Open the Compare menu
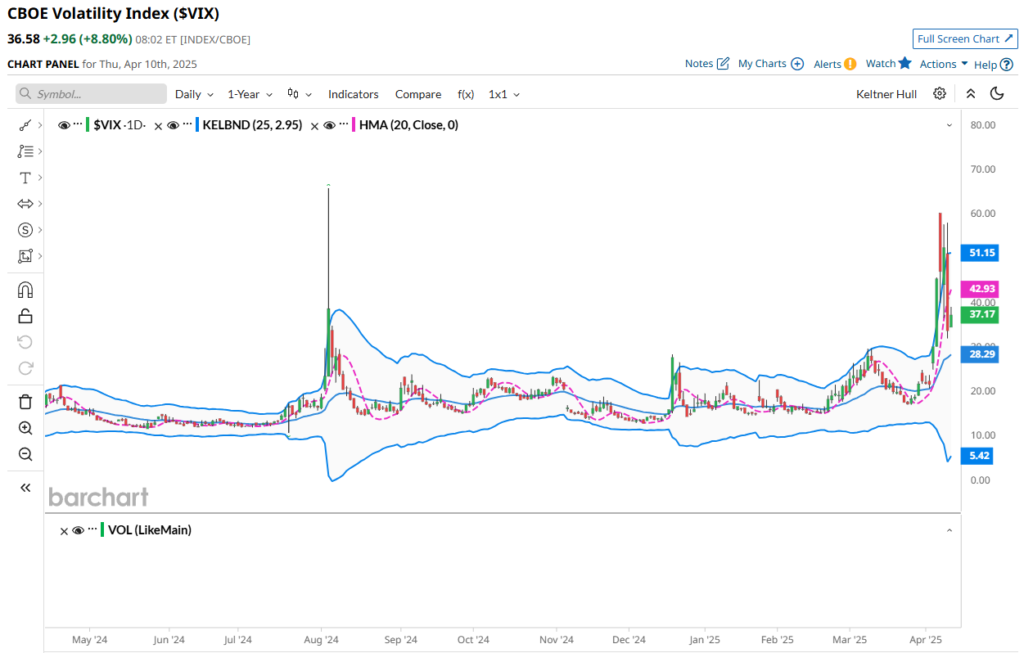Screen dimensions: 1024x653 click(418, 94)
